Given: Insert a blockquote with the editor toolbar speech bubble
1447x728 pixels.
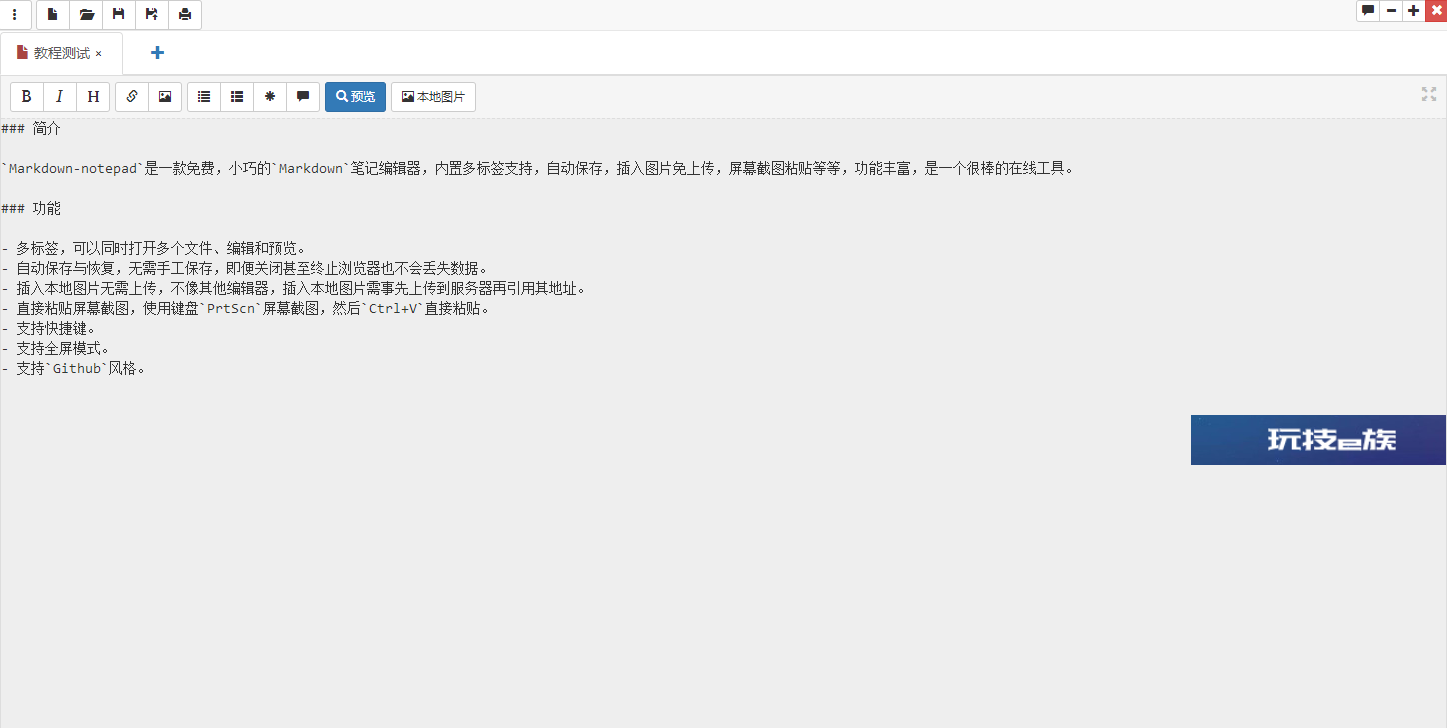Looking at the screenshot, I should [303, 97].
